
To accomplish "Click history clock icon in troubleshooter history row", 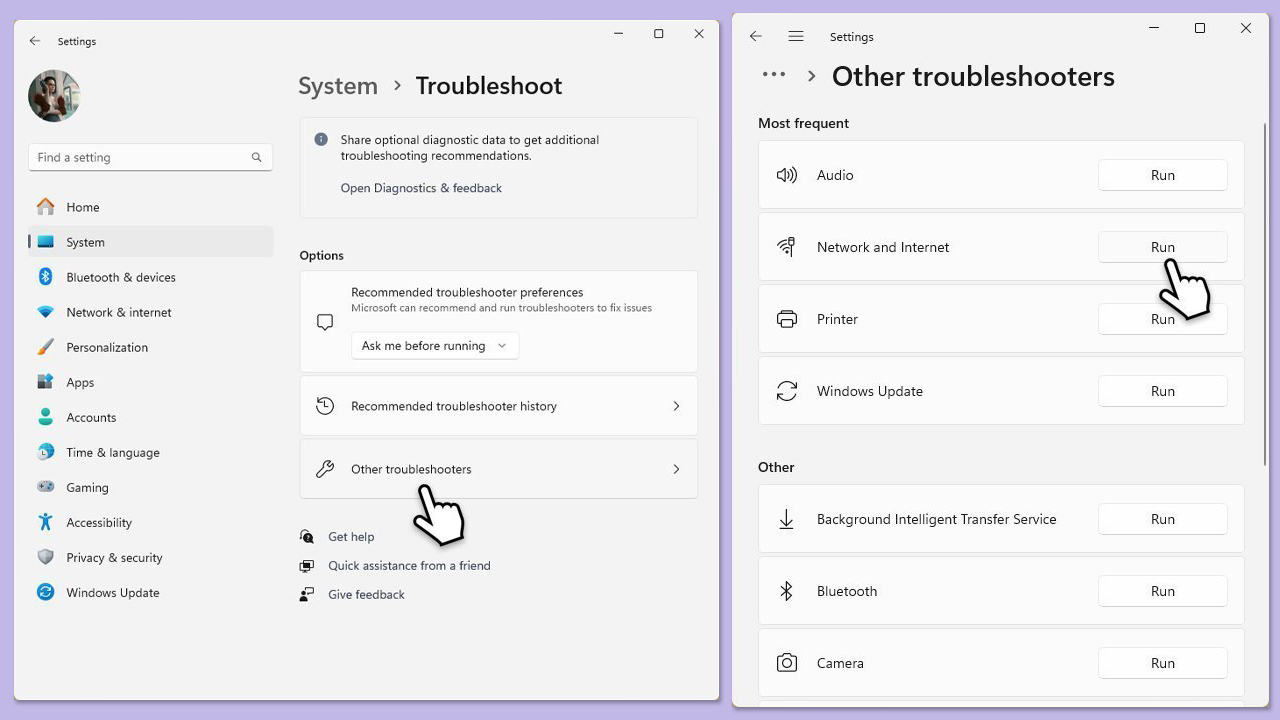I will click(x=325, y=406).
